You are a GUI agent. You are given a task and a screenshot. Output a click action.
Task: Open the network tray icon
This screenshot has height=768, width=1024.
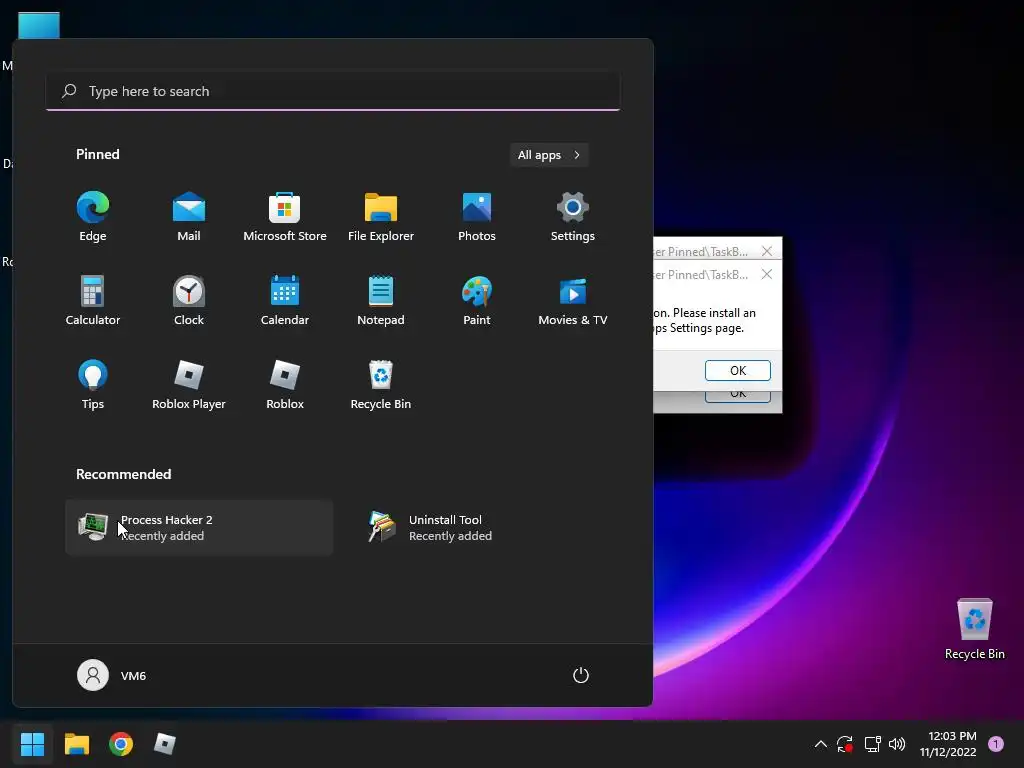[872, 744]
